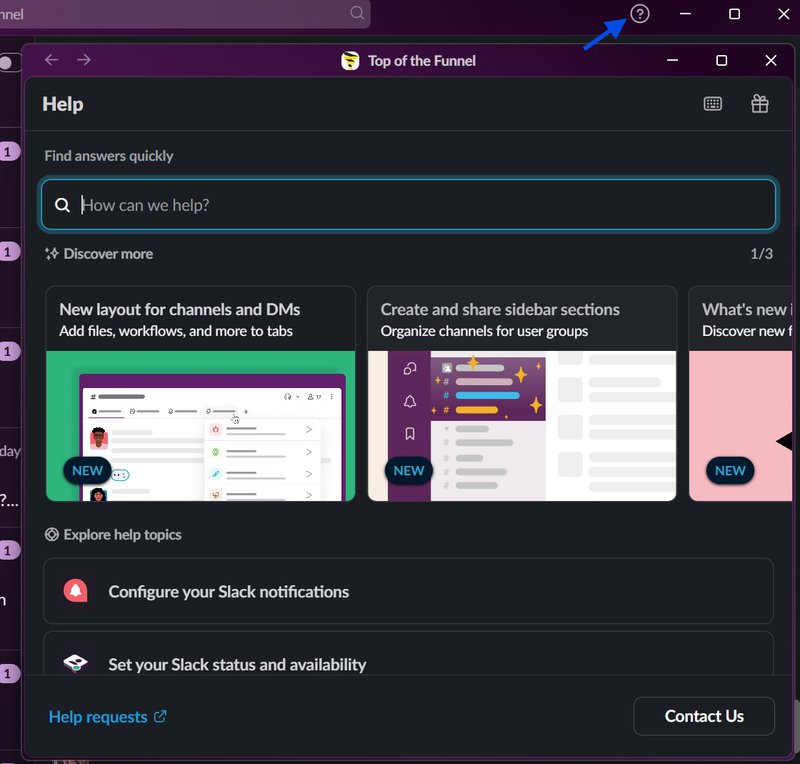The height and width of the screenshot is (764, 800).
Task: Open keyboard shortcuts icon in Help header
Action: 712,104
